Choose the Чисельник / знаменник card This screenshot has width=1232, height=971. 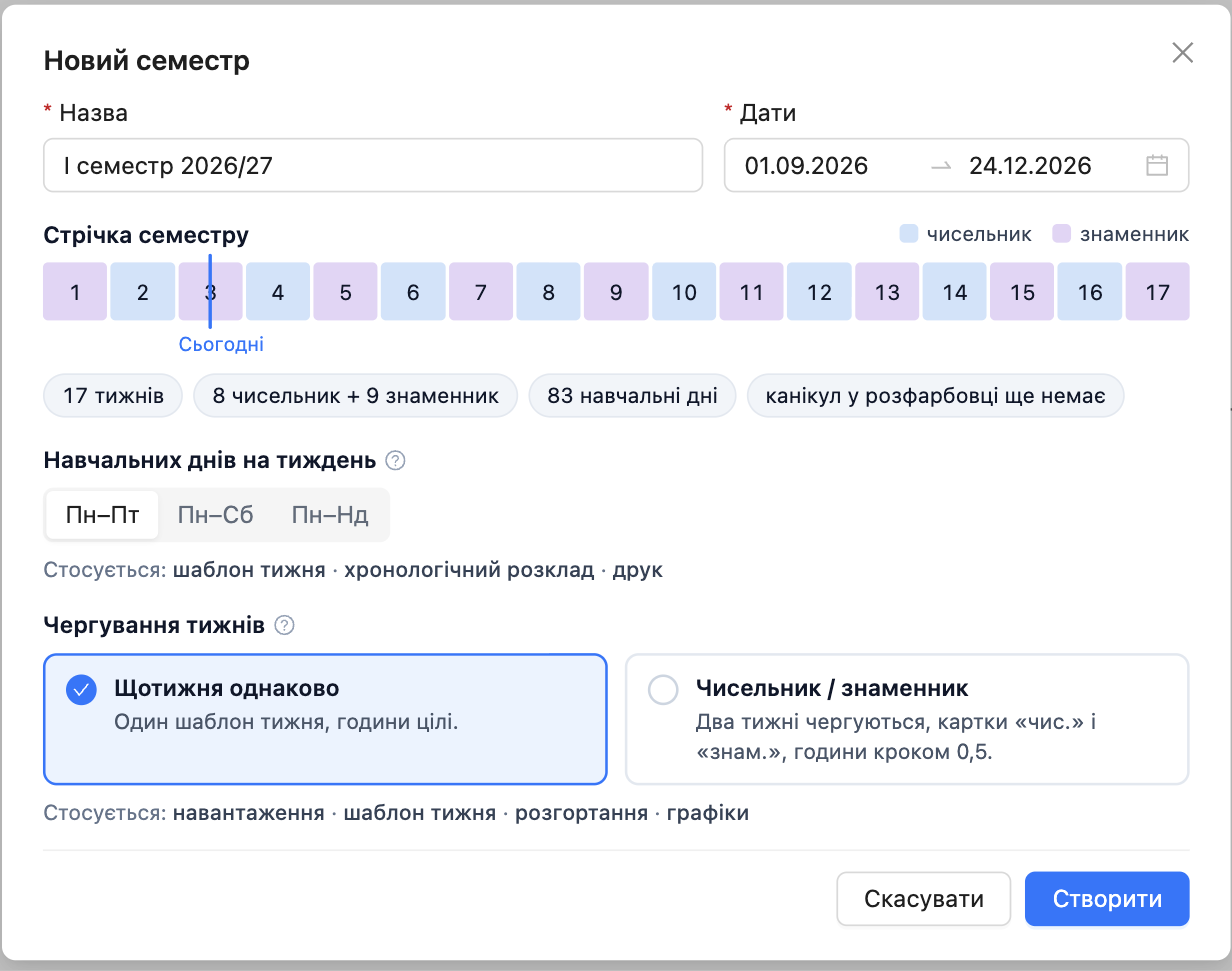pos(907,719)
